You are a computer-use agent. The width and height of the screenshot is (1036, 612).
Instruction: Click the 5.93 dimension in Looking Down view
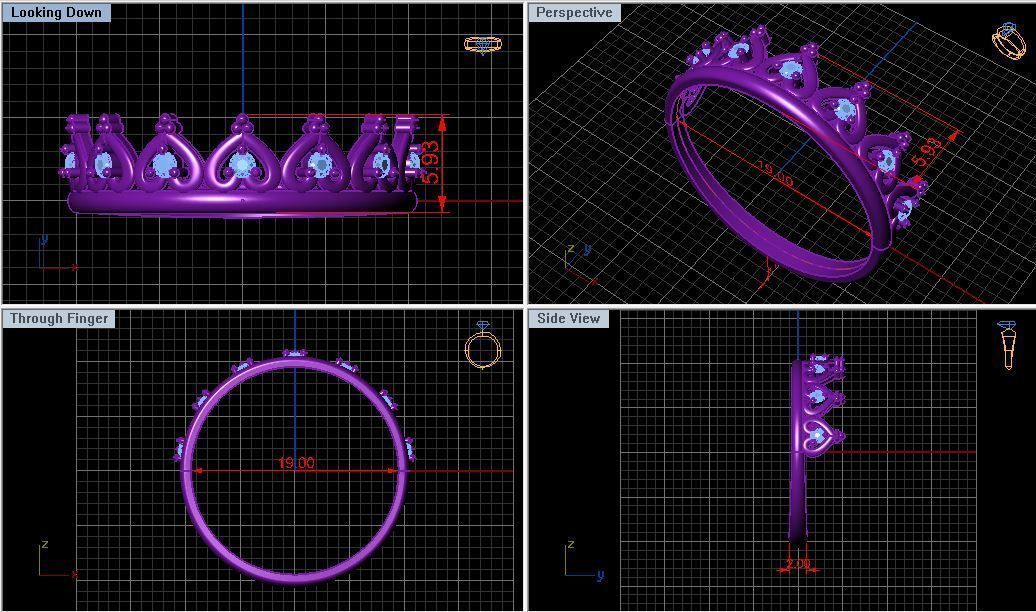pyautogui.click(x=430, y=162)
